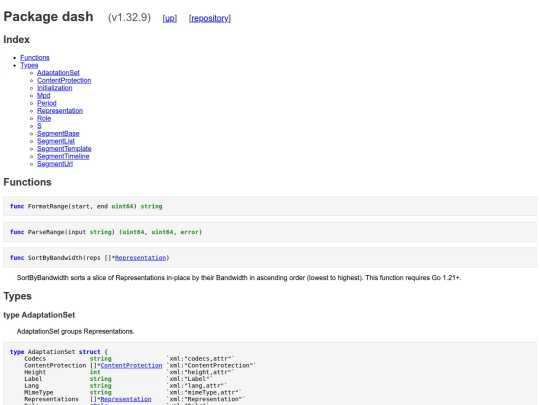540x405 pixels.
Task: Click the ParseRange function signature
Action: 106,232
